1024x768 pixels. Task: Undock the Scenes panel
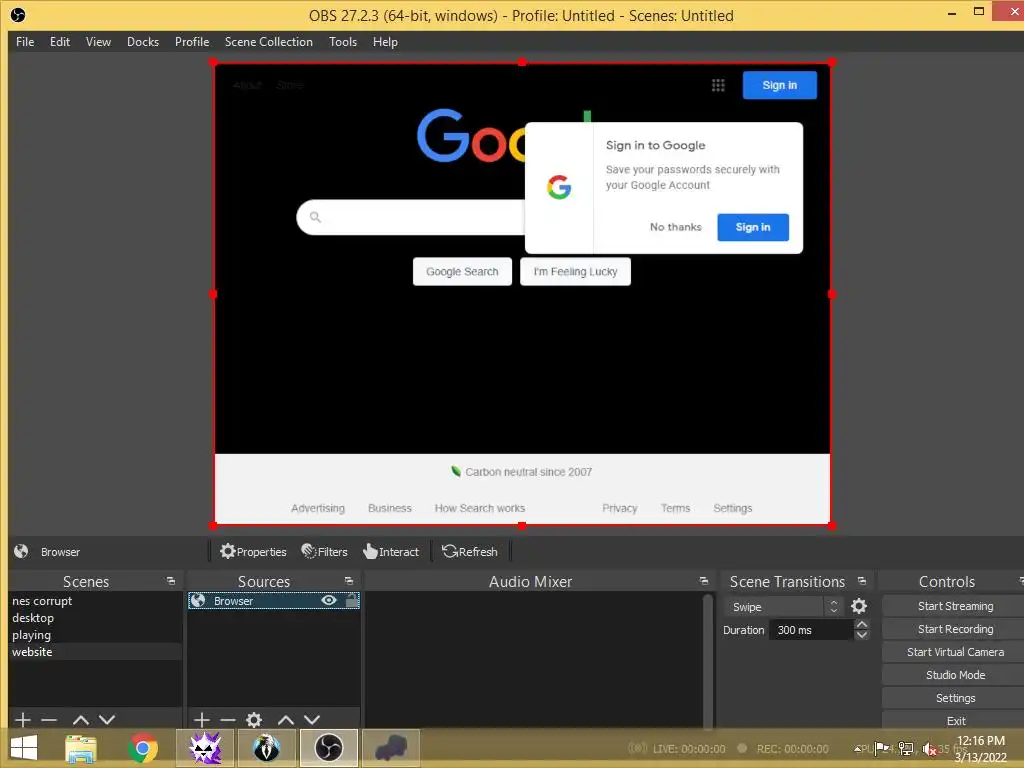coord(171,581)
